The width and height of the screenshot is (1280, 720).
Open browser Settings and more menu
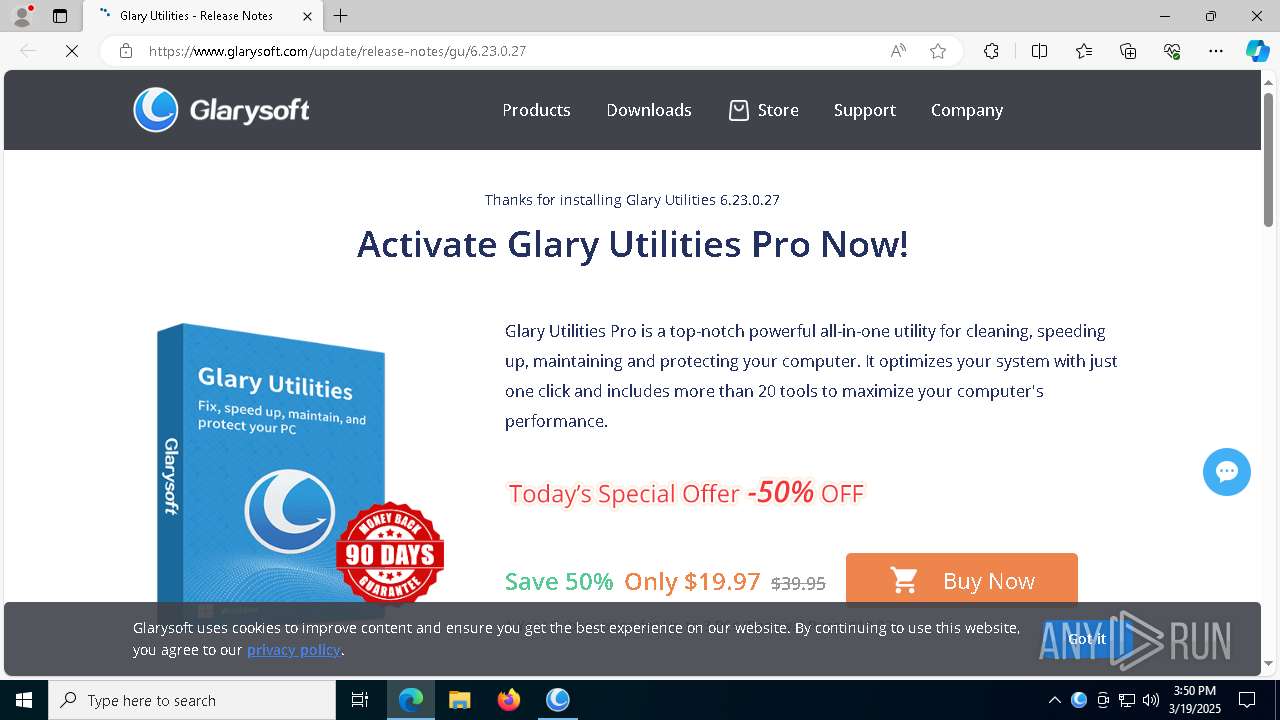coord(1216,51)
